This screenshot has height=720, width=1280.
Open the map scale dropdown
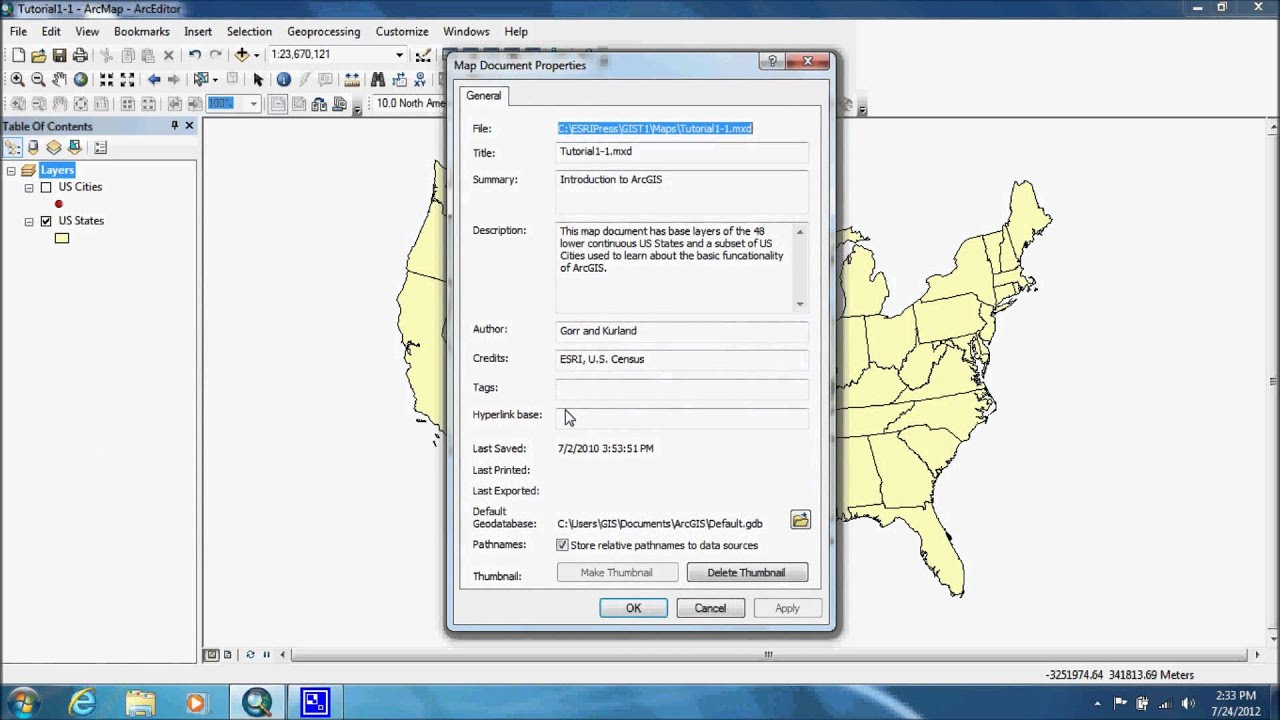click(399, 55)
